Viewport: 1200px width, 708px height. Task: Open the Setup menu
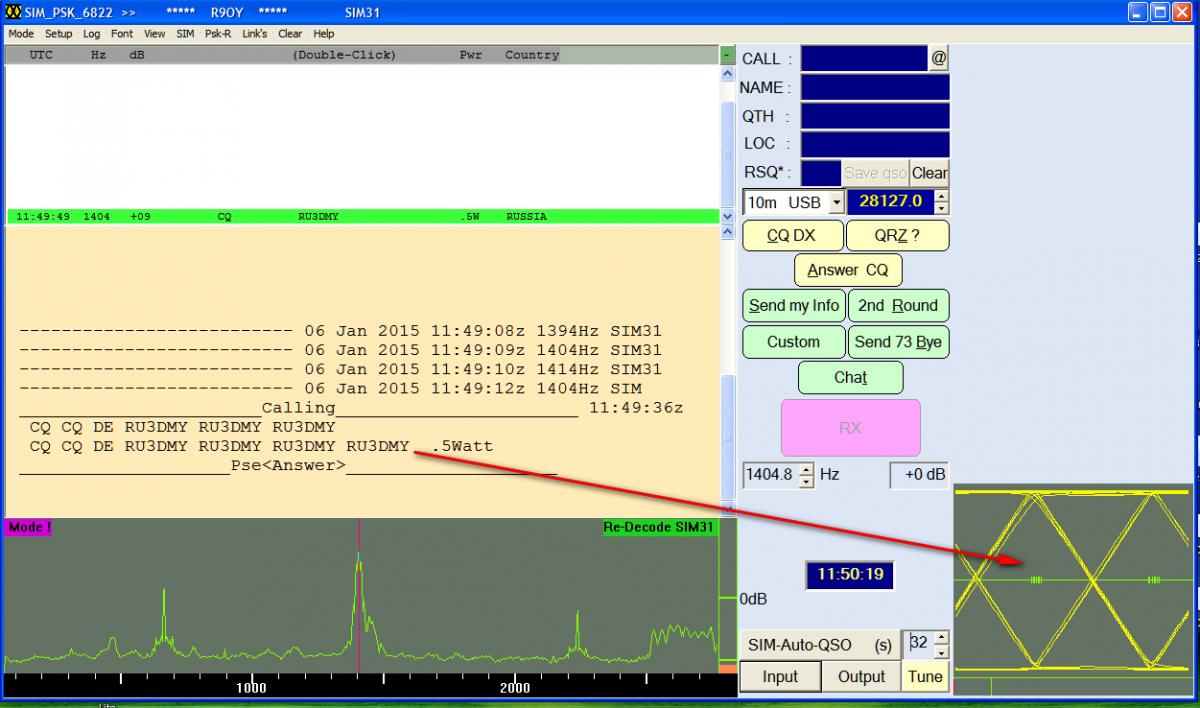pyautogui.click(x=58, y=33)
